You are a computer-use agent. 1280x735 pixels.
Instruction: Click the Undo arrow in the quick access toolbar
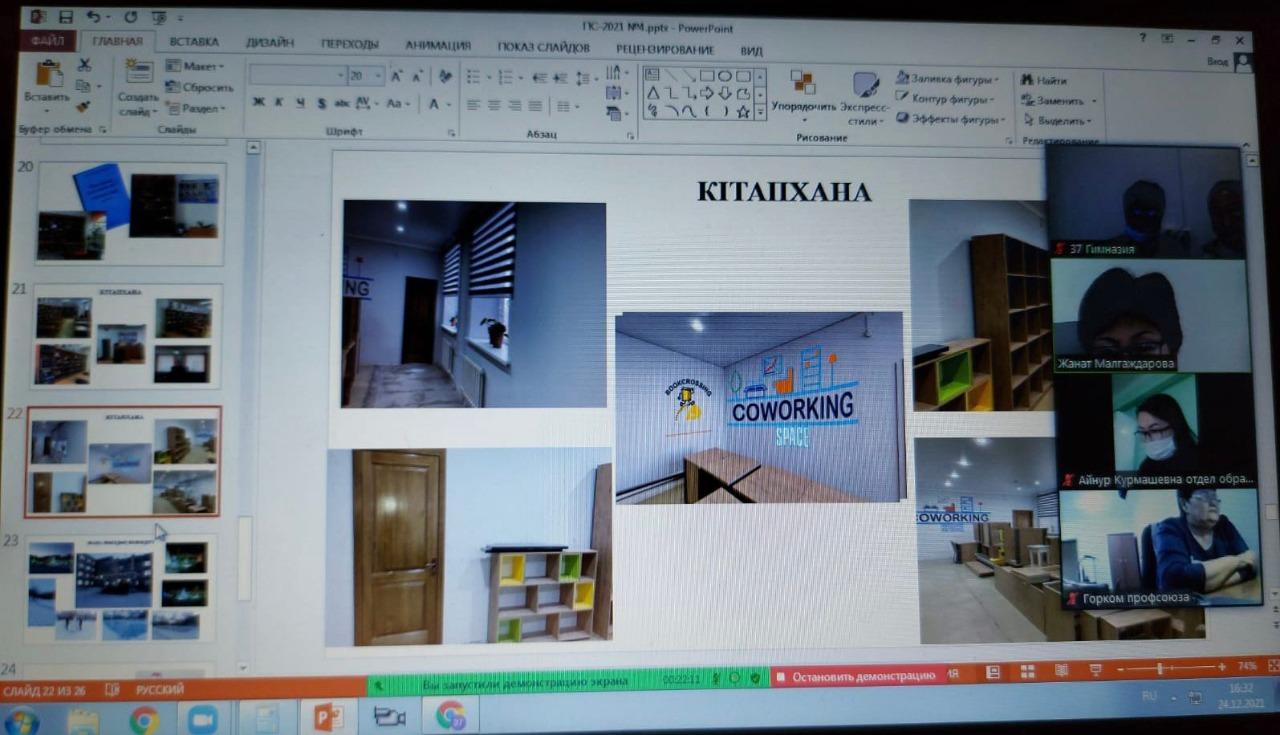[94, 17]
